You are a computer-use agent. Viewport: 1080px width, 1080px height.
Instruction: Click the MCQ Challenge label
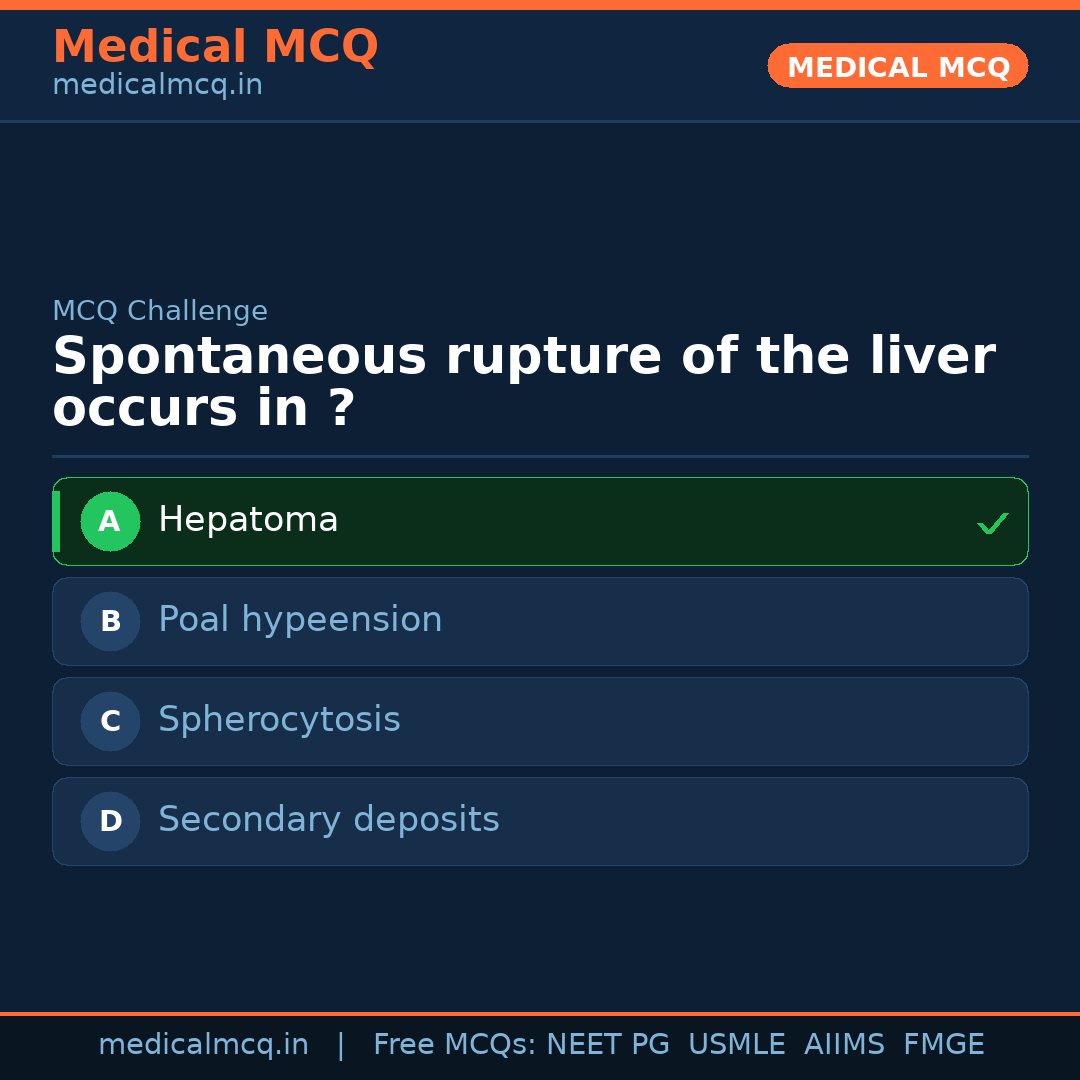click(160, 311)
